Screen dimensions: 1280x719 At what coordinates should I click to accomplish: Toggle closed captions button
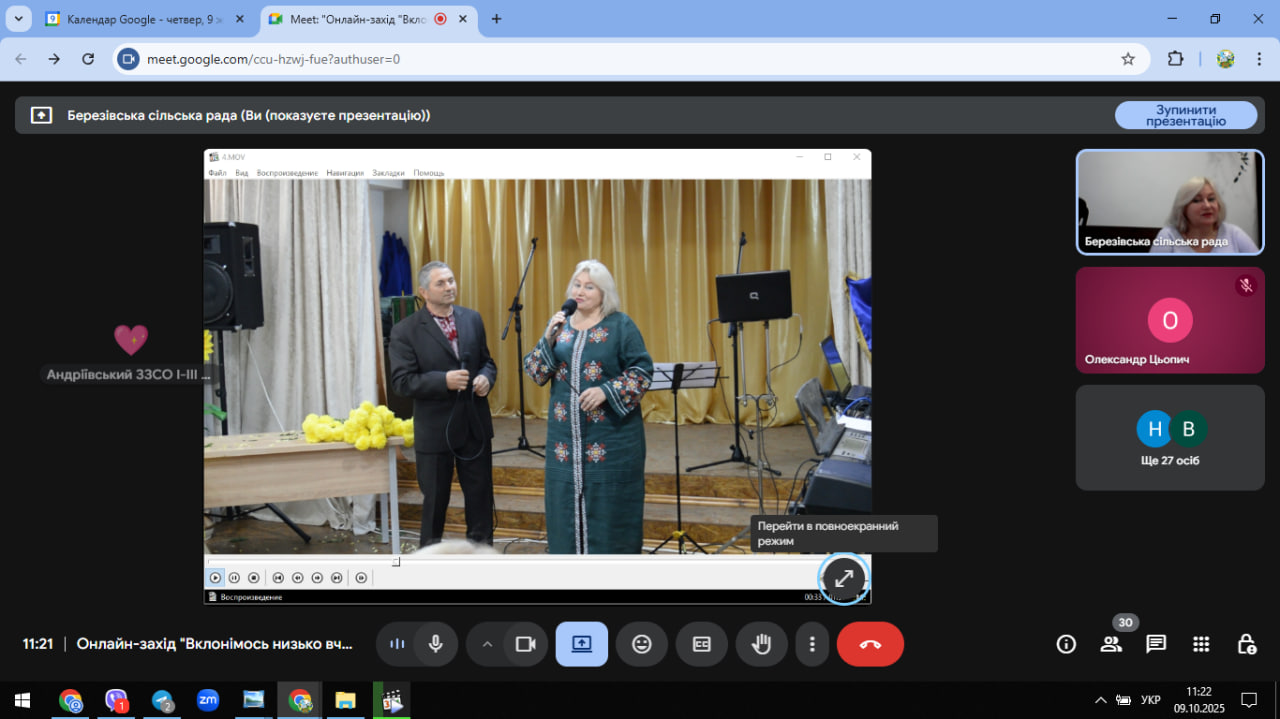pos(702,644)
